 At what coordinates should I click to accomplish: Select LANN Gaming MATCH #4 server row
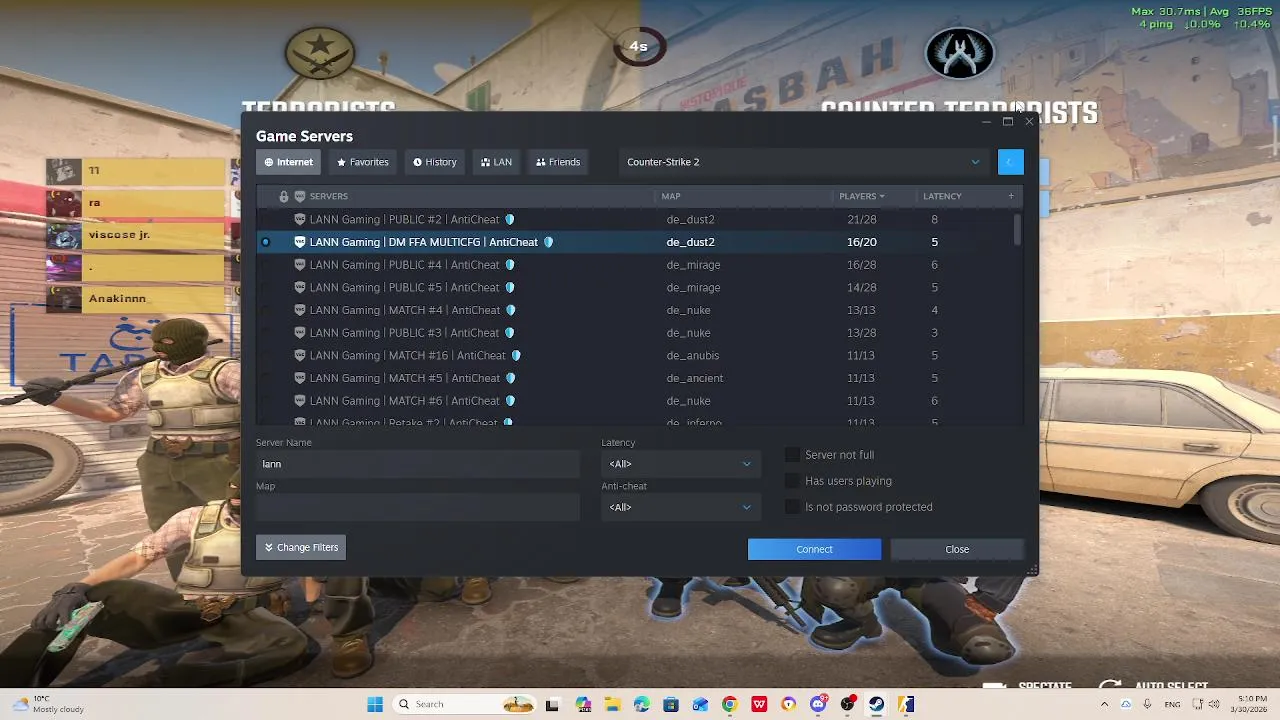(x=640, y=310)
